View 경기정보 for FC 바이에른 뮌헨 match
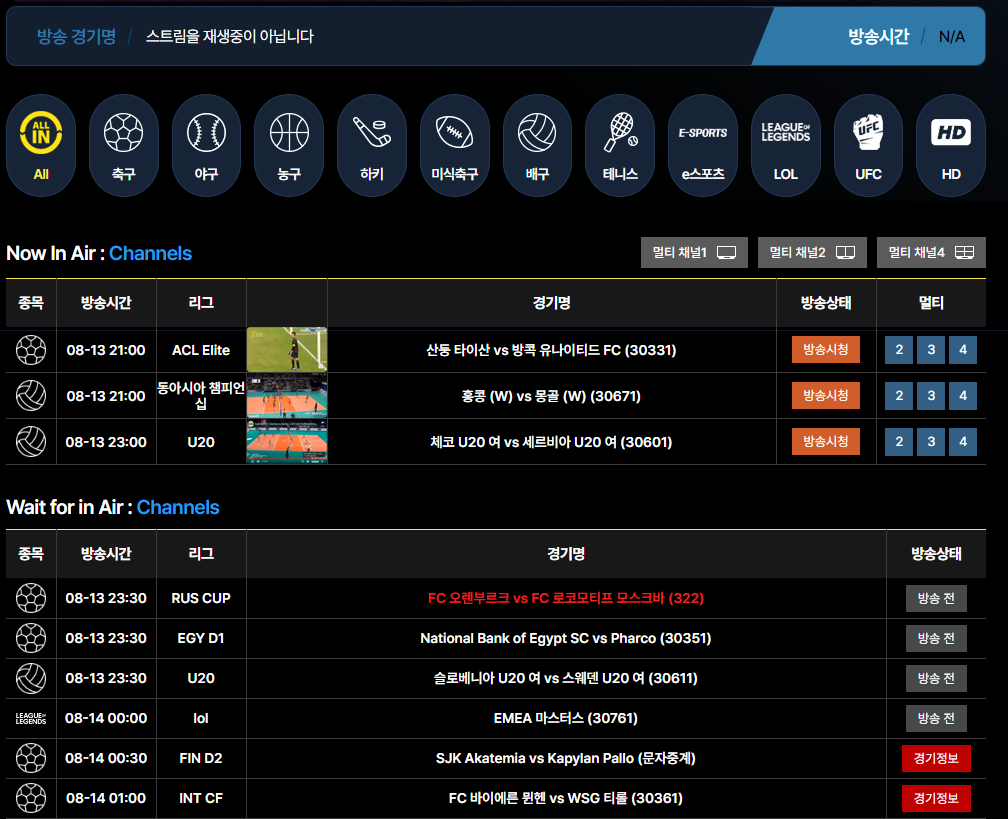This screenshot has width=1008, height=819. (936, 798)
